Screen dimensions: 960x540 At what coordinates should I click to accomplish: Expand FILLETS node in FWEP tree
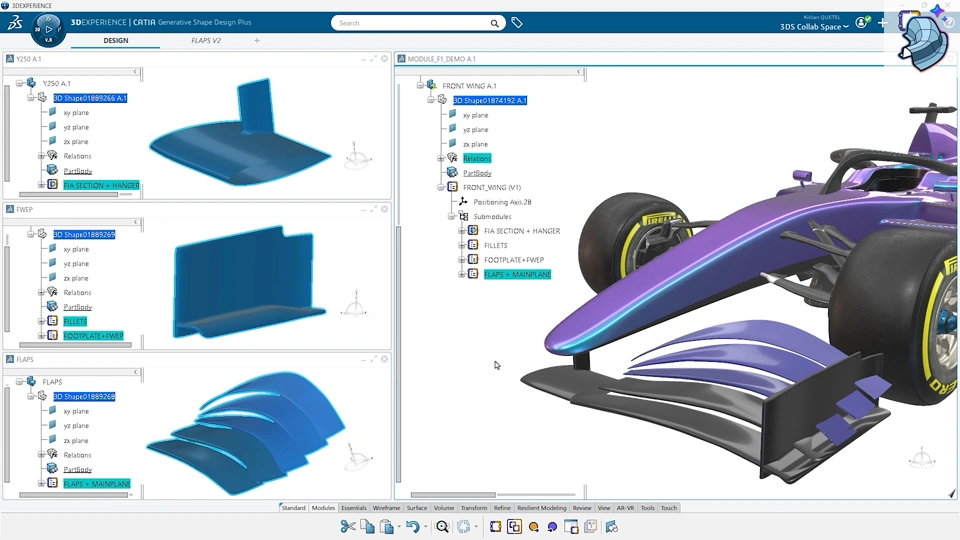pos(41,321)
